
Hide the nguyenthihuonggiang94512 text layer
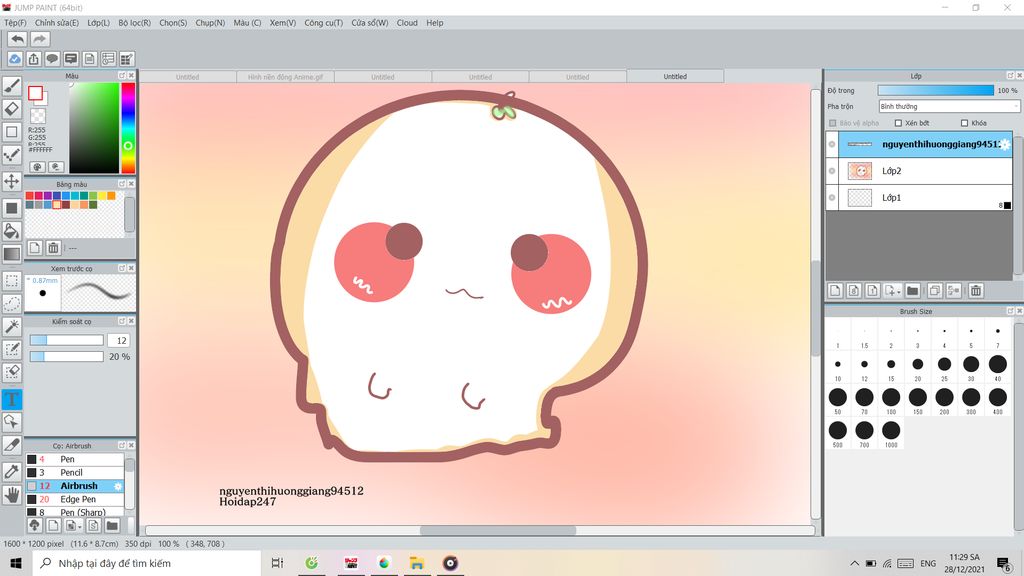832,144
